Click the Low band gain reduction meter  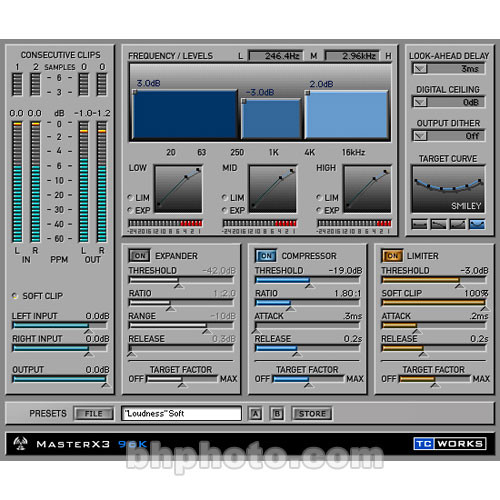pos(165,223)
